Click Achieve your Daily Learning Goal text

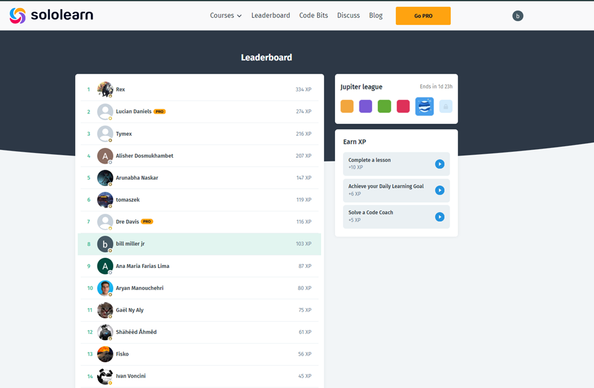[386, 186]
